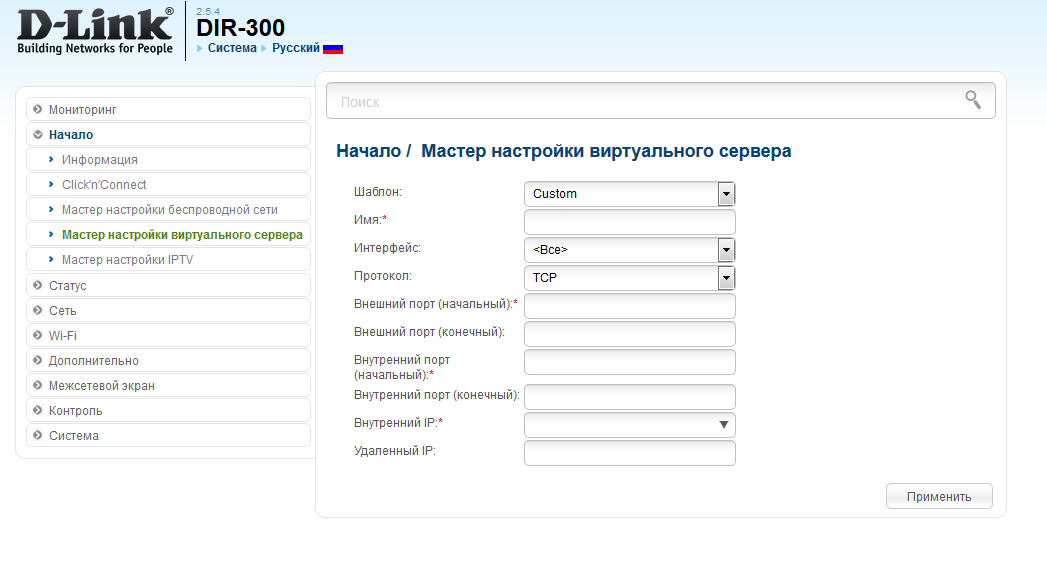Expand the Контроль section
1047x564 pixels.
[168, 410]
